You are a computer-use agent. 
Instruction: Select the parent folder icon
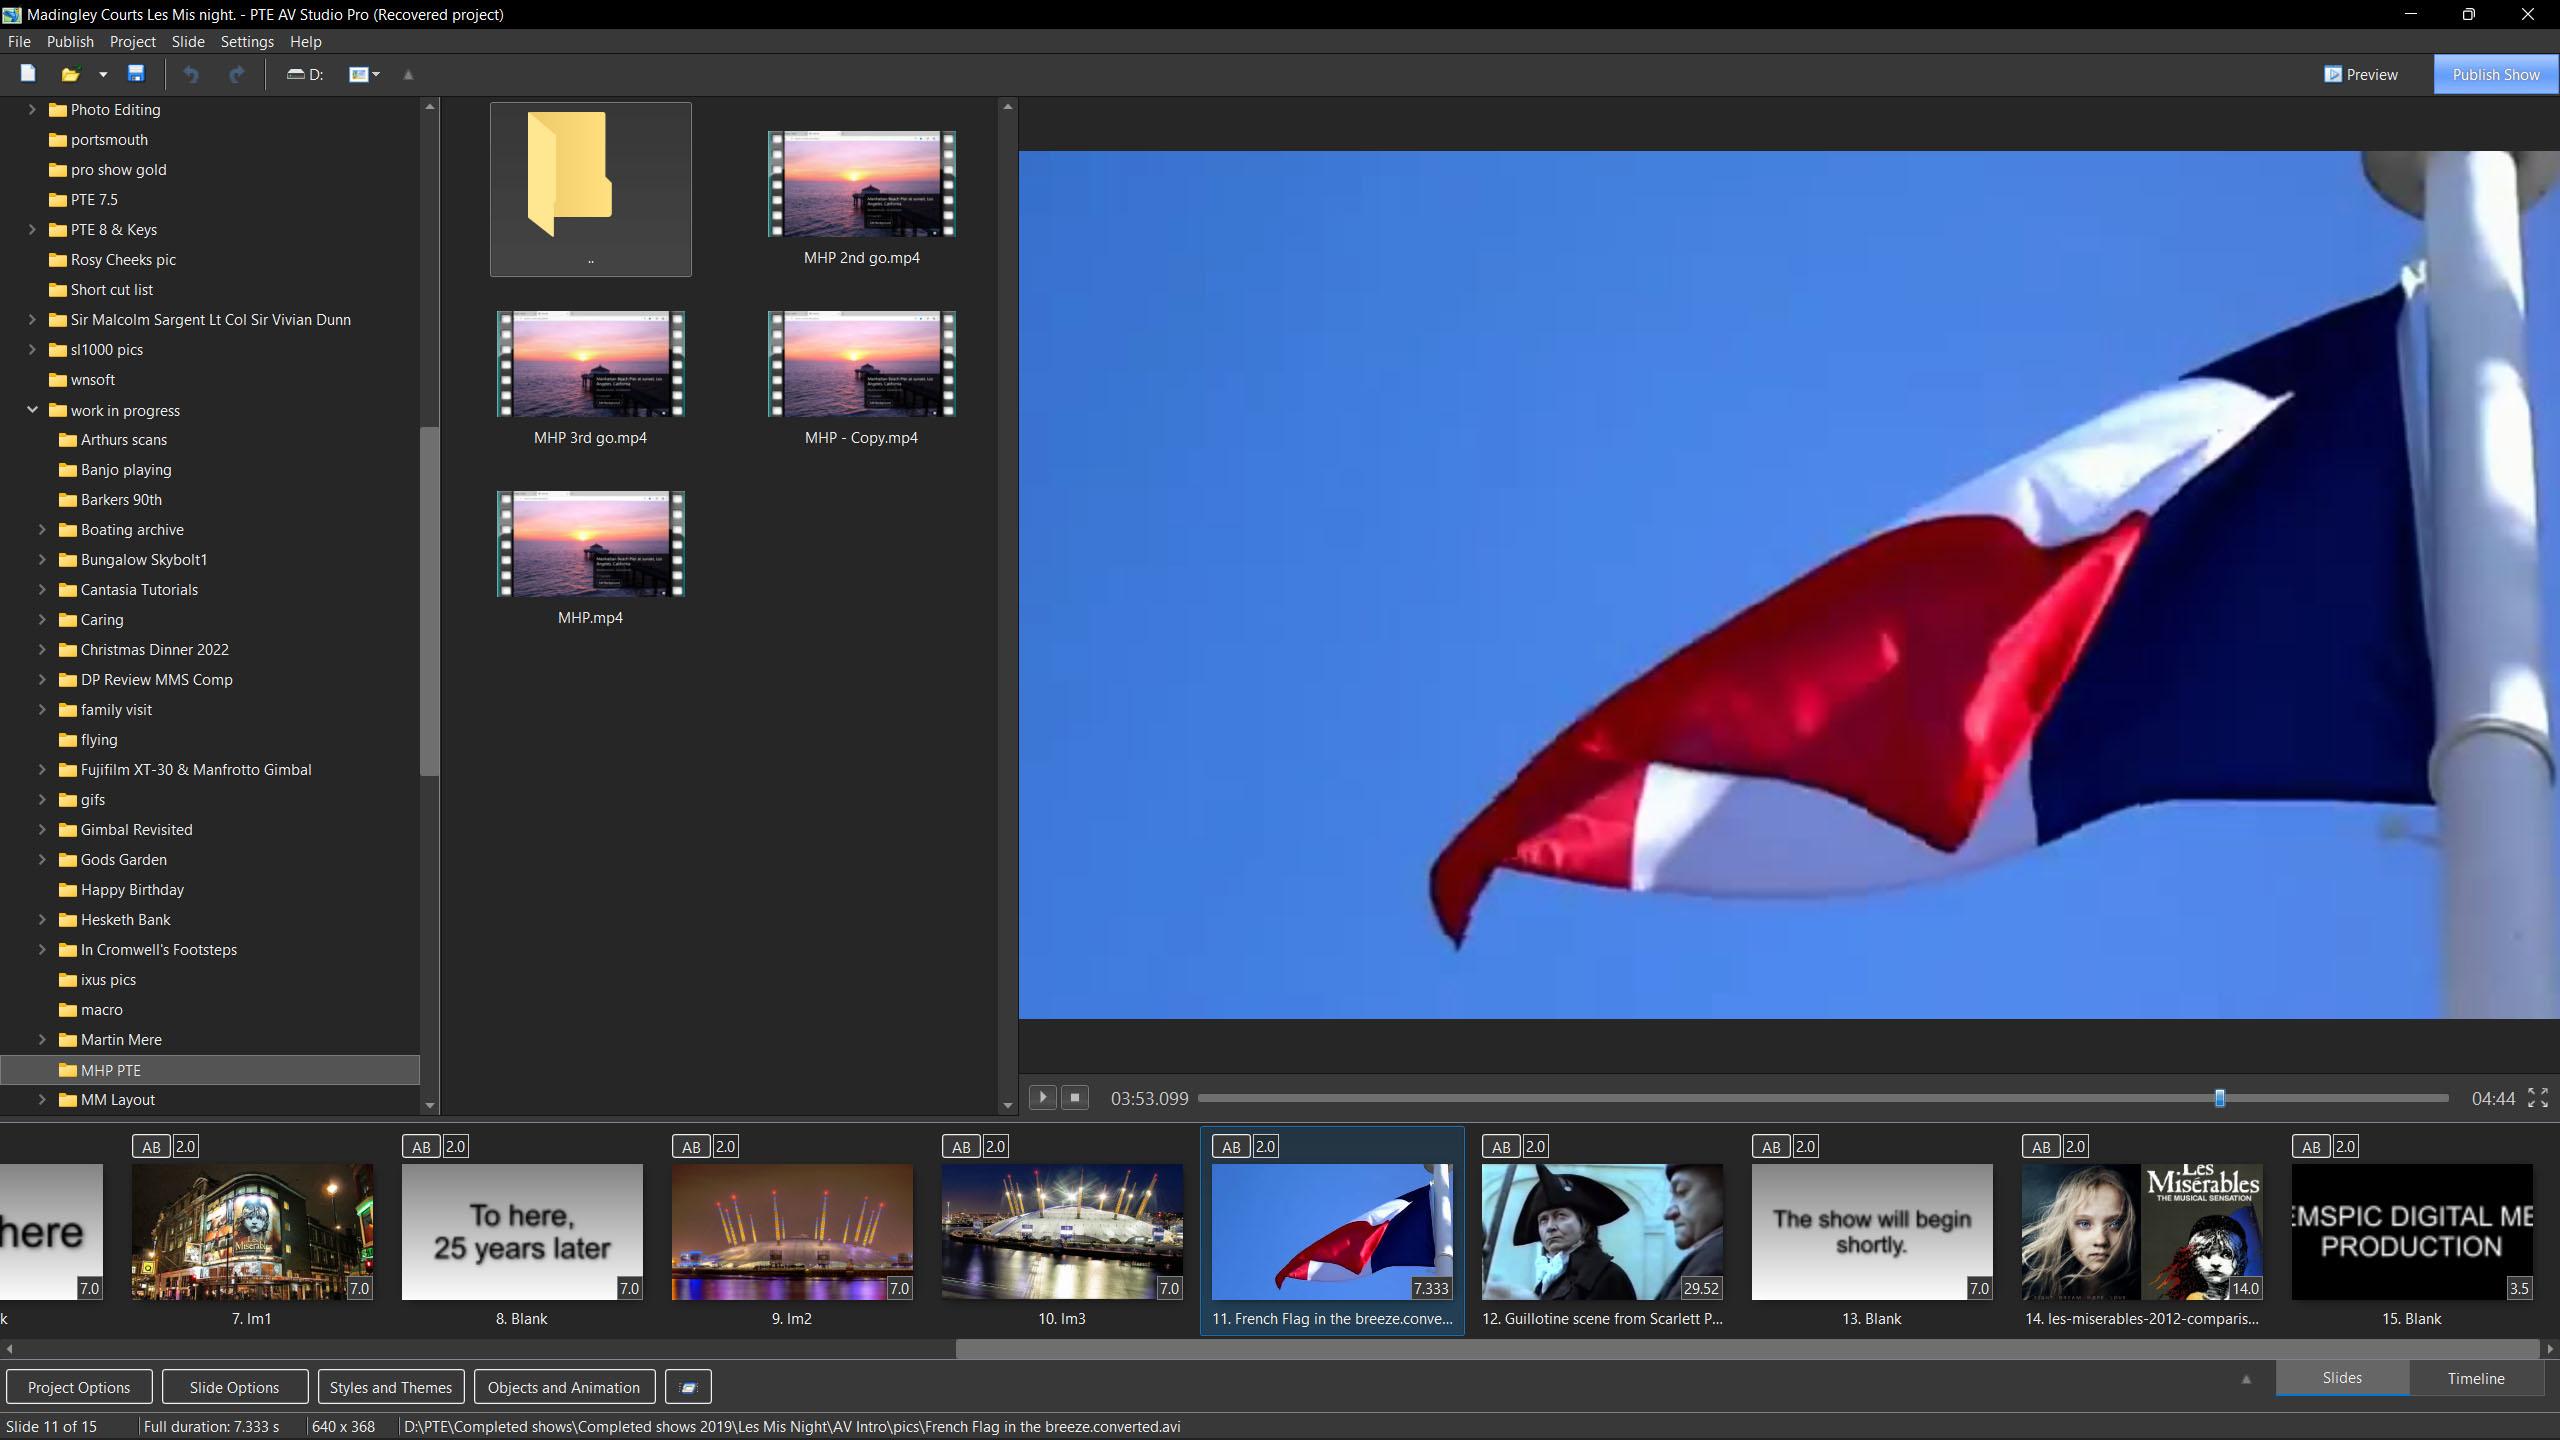(x=590, y=189)
